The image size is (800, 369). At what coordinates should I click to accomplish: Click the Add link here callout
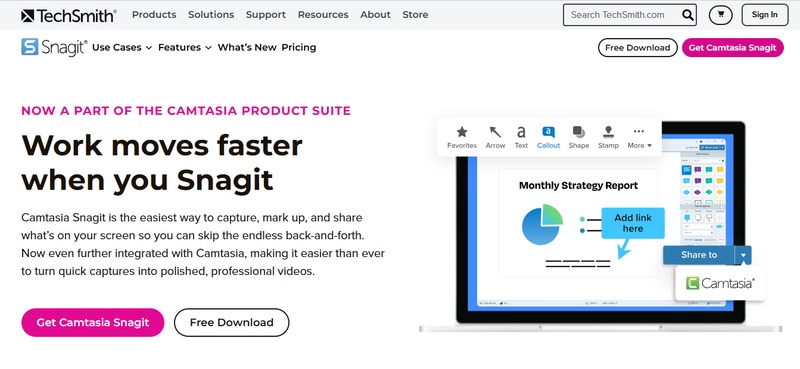[633, 224]
